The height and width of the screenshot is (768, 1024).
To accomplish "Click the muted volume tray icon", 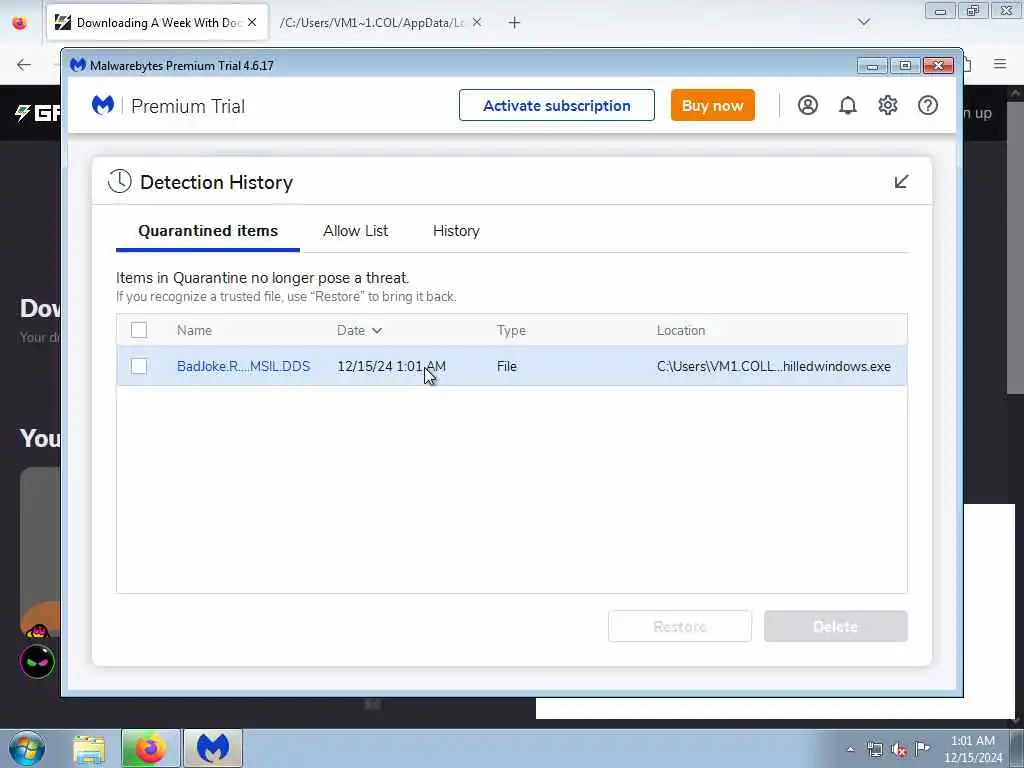I will click(x=899, y=750).
